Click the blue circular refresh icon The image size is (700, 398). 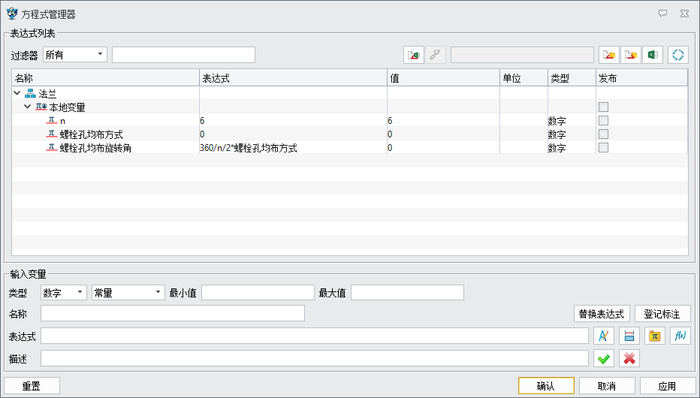point(678,55)
